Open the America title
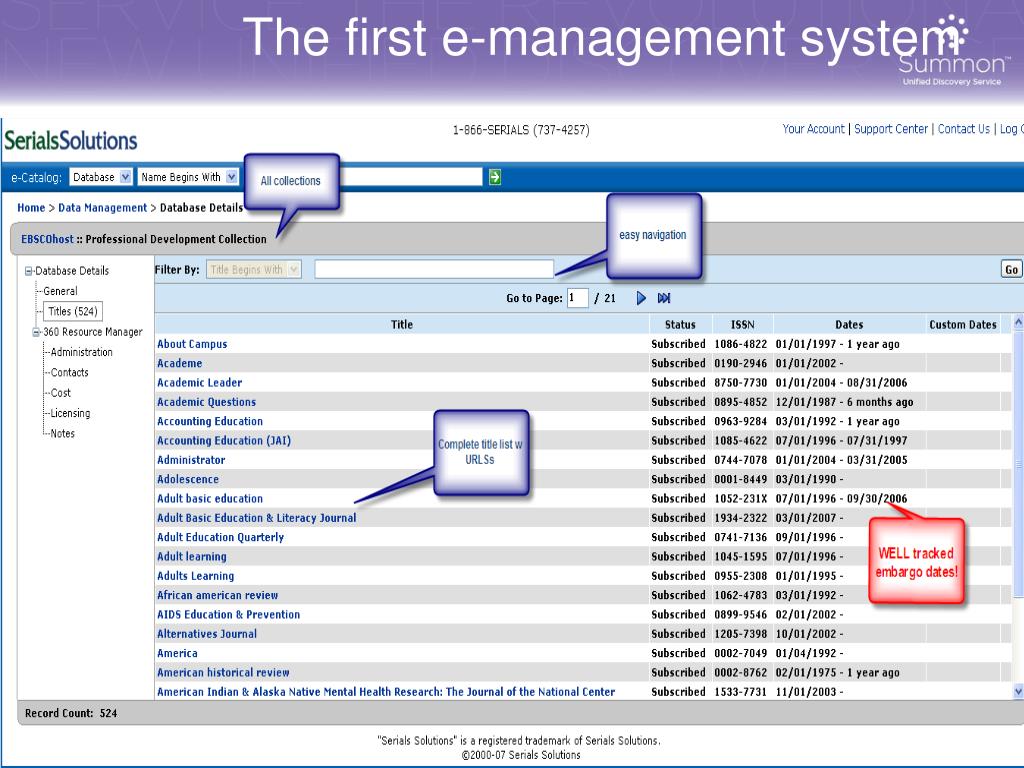 (x=177, y=654)
